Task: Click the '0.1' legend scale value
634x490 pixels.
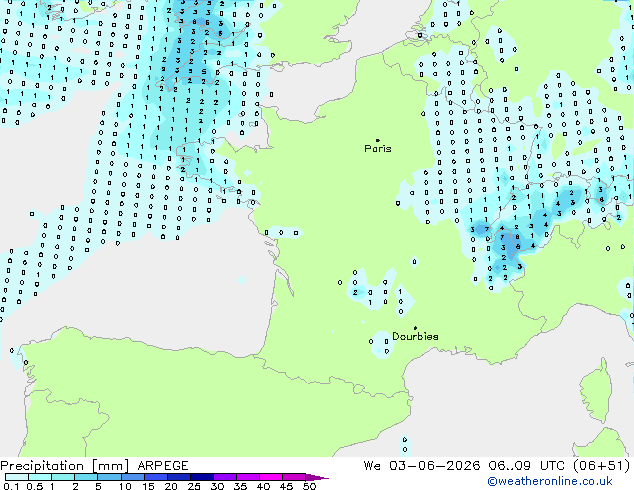Action: 11,486
